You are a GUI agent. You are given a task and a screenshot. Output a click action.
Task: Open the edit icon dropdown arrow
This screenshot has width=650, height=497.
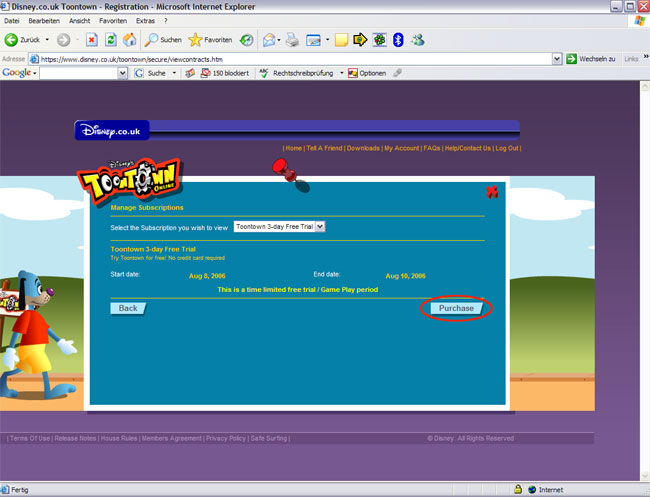tap(327, 40)
